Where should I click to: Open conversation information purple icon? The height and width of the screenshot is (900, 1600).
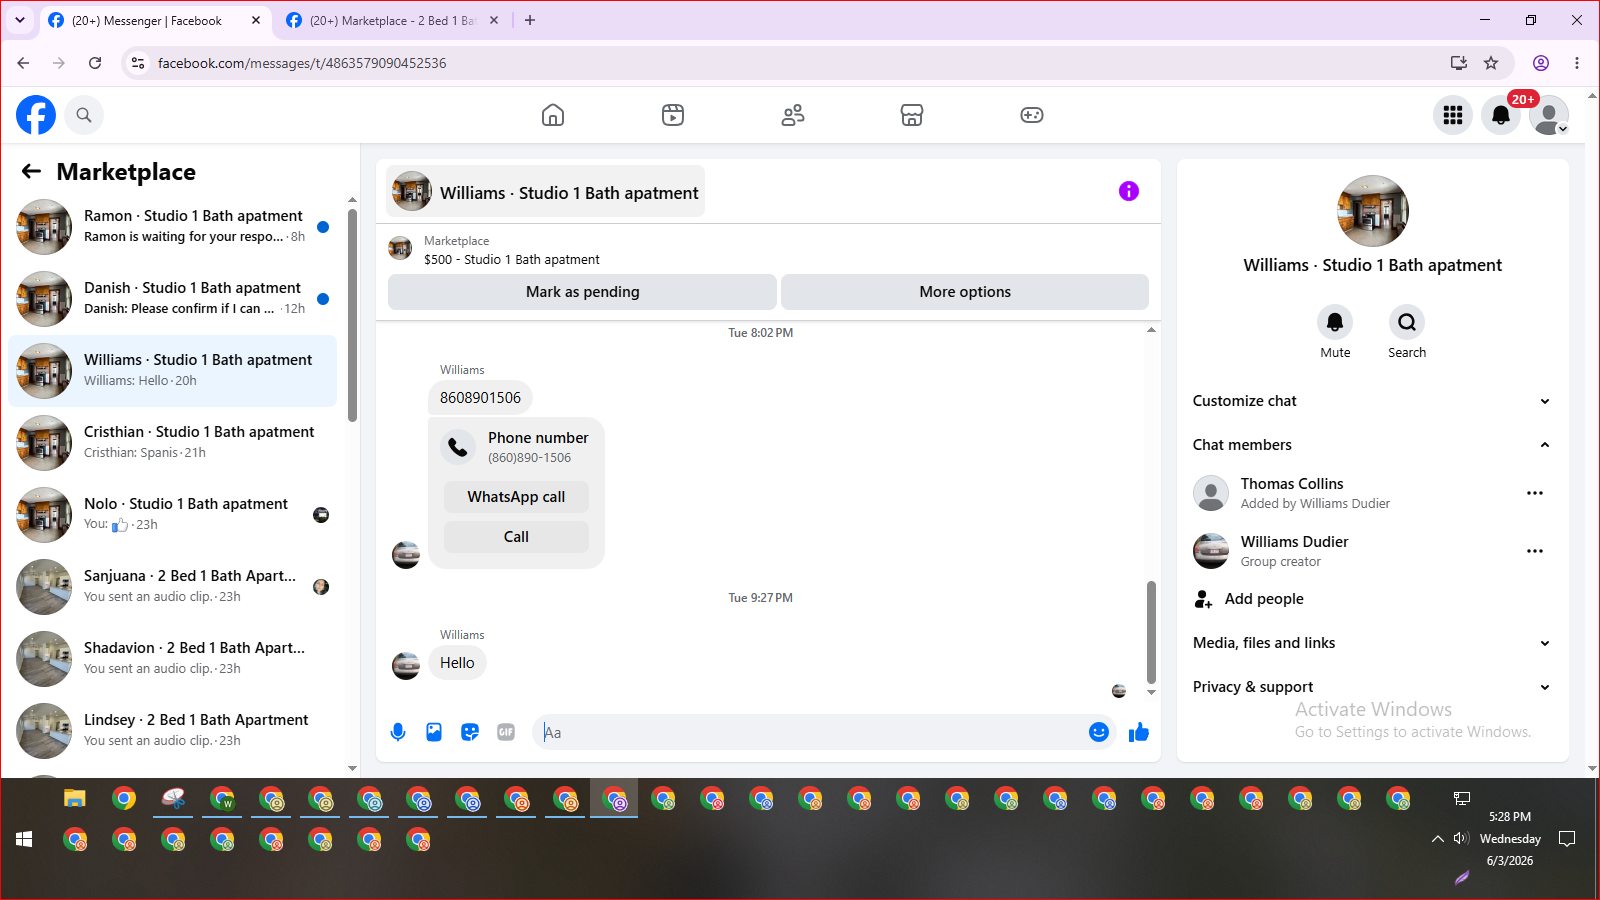tap(1129, 191)
